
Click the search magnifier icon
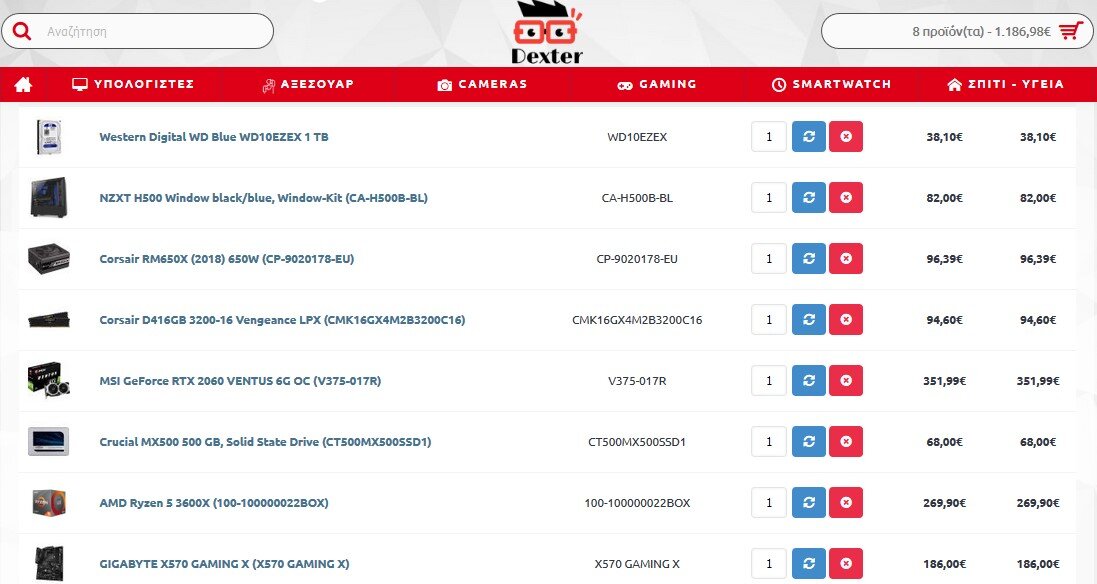[x=22, y=31]
